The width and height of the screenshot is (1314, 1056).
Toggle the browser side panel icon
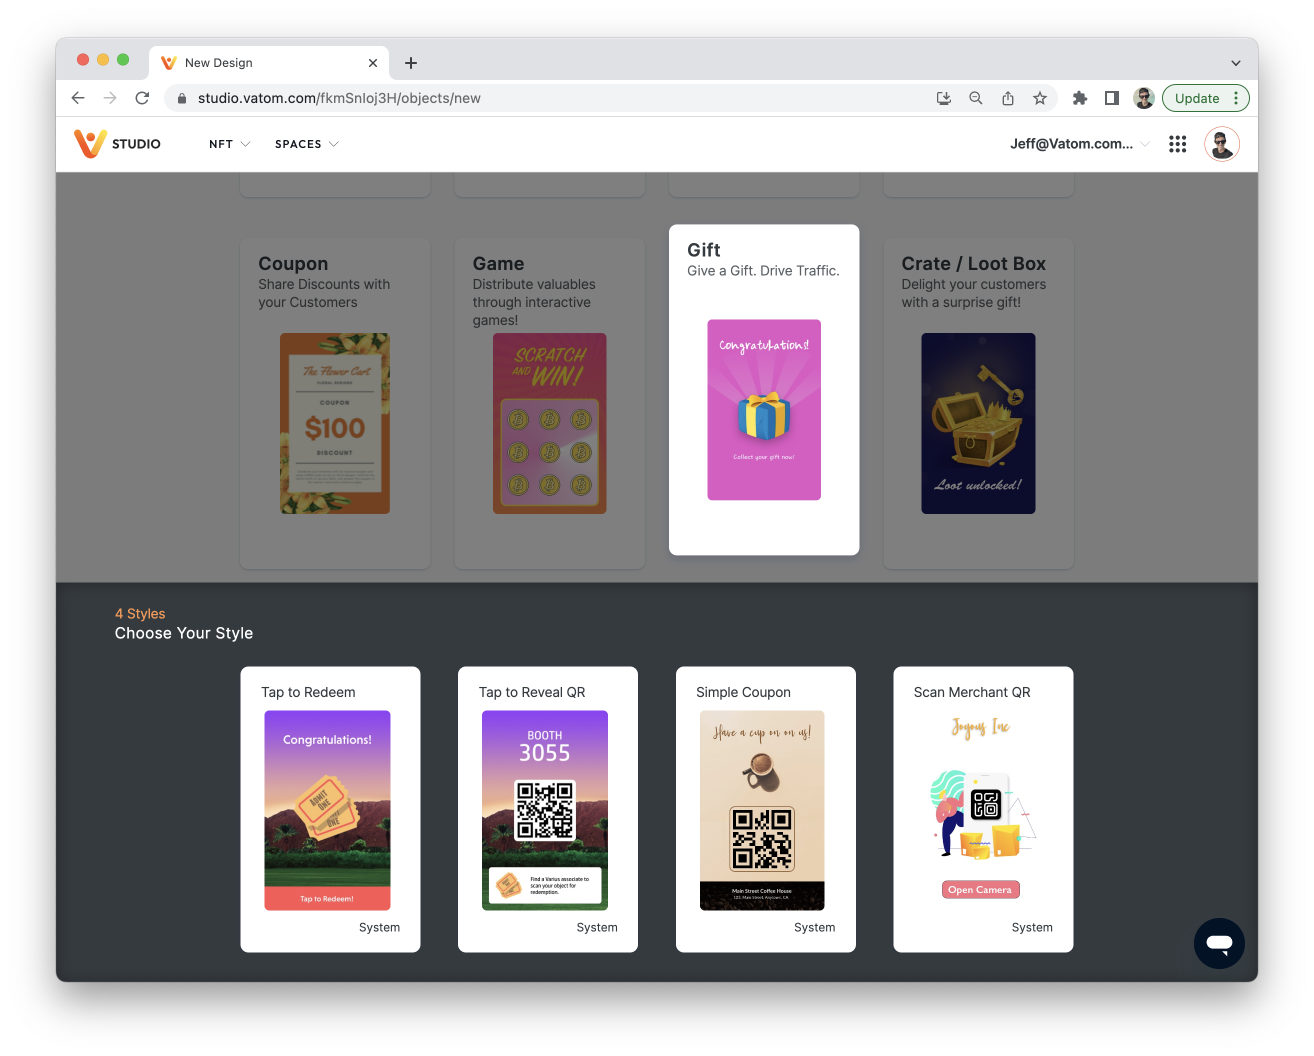(1111, 98)
